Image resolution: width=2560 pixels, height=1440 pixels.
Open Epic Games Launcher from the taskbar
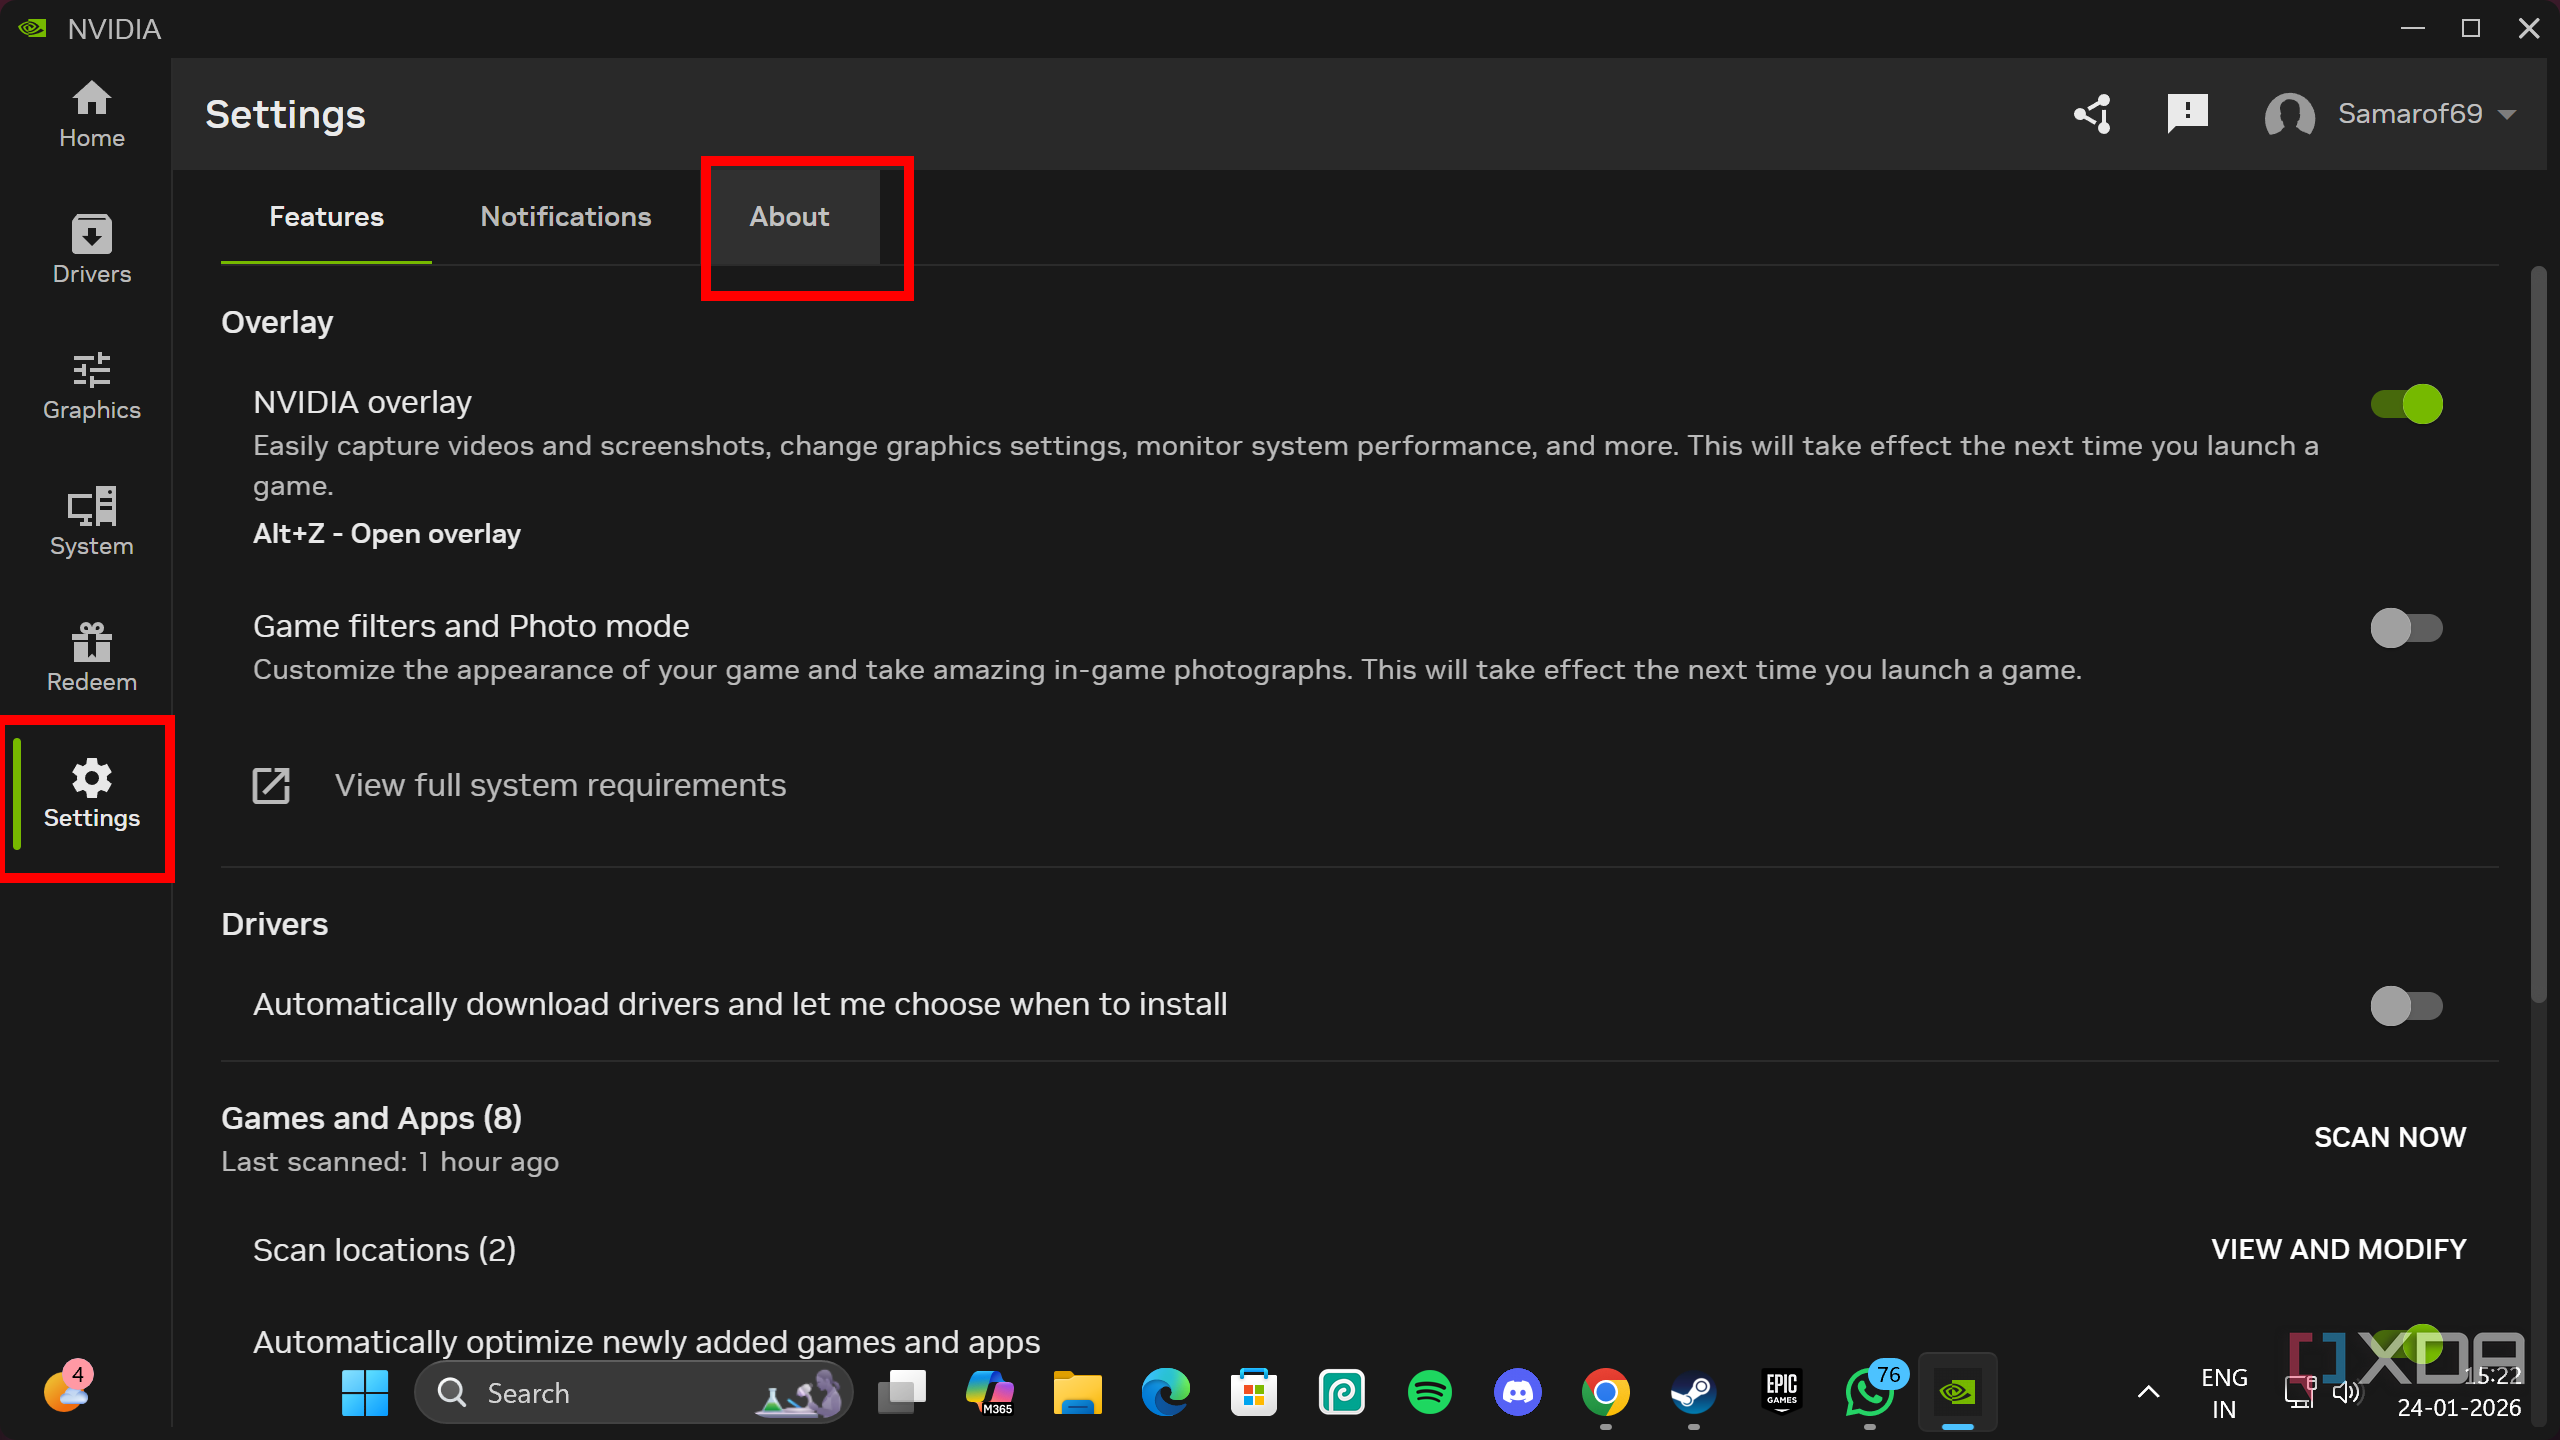[1781, 1392]
